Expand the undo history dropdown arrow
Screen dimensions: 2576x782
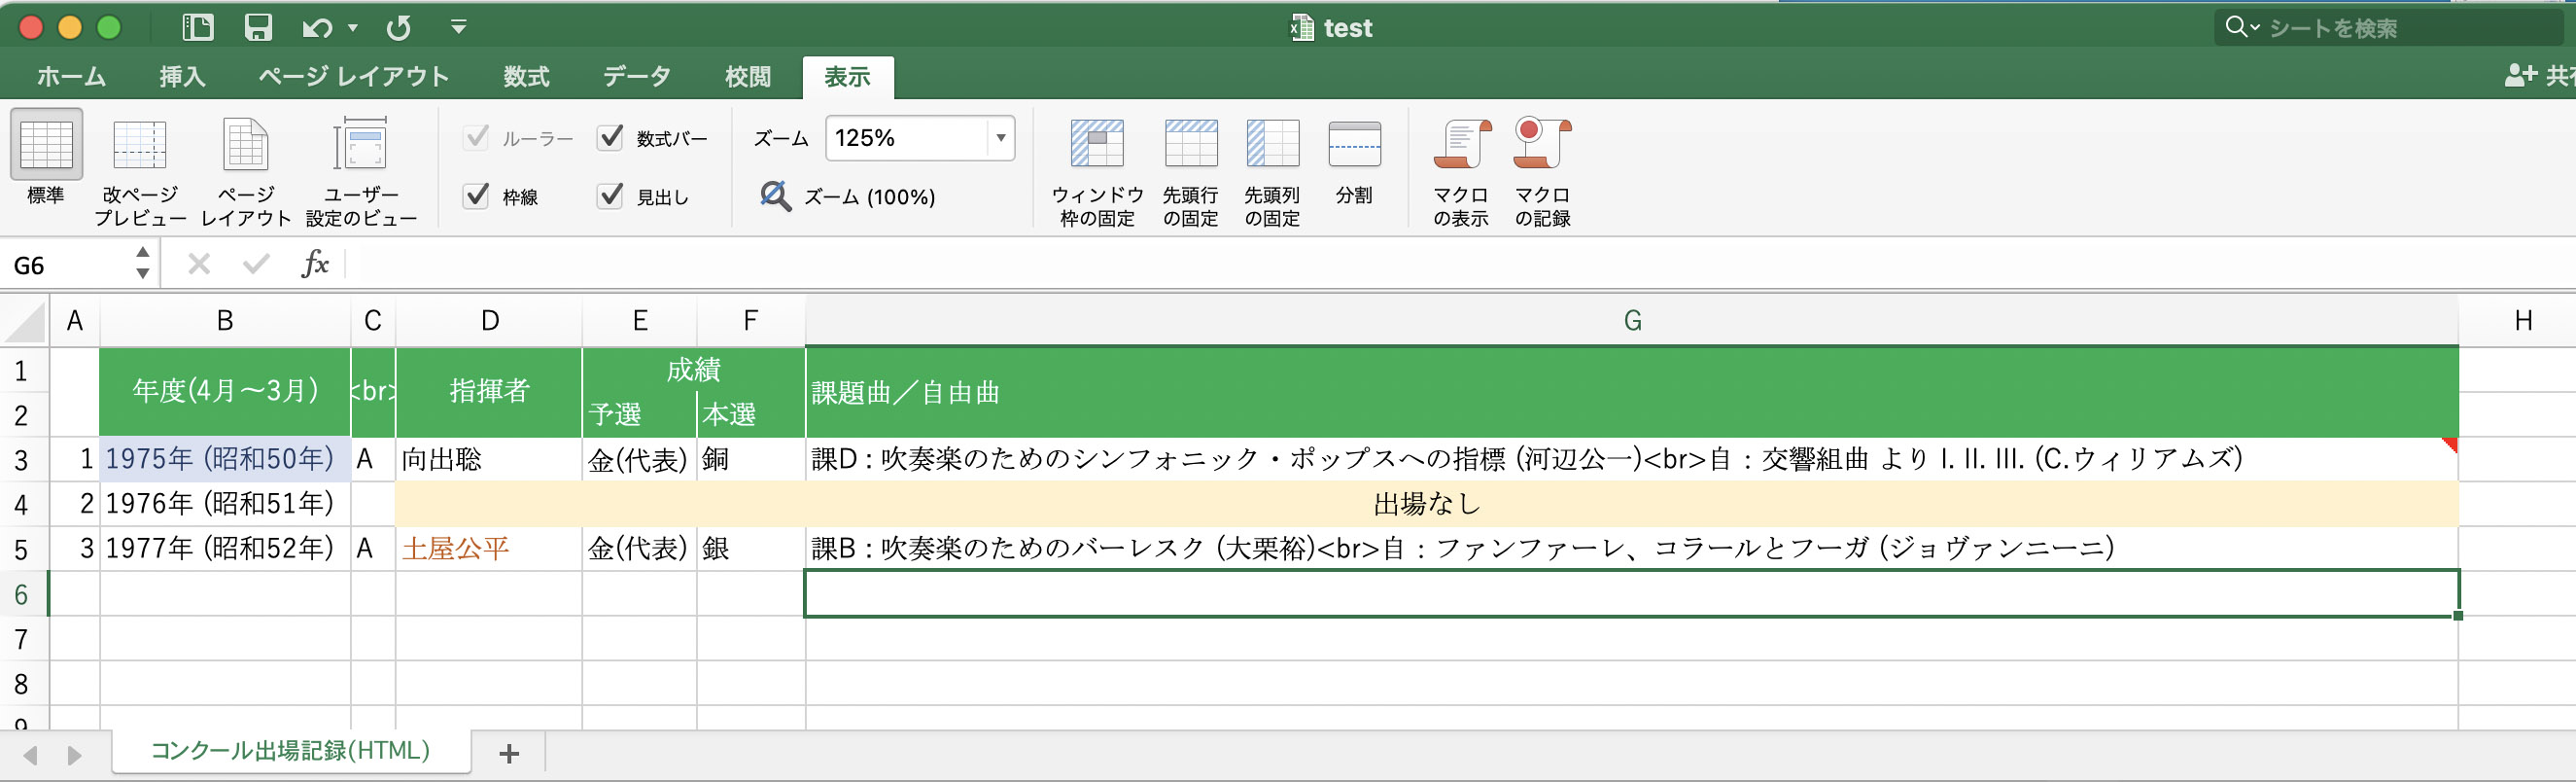click(353, 28)
